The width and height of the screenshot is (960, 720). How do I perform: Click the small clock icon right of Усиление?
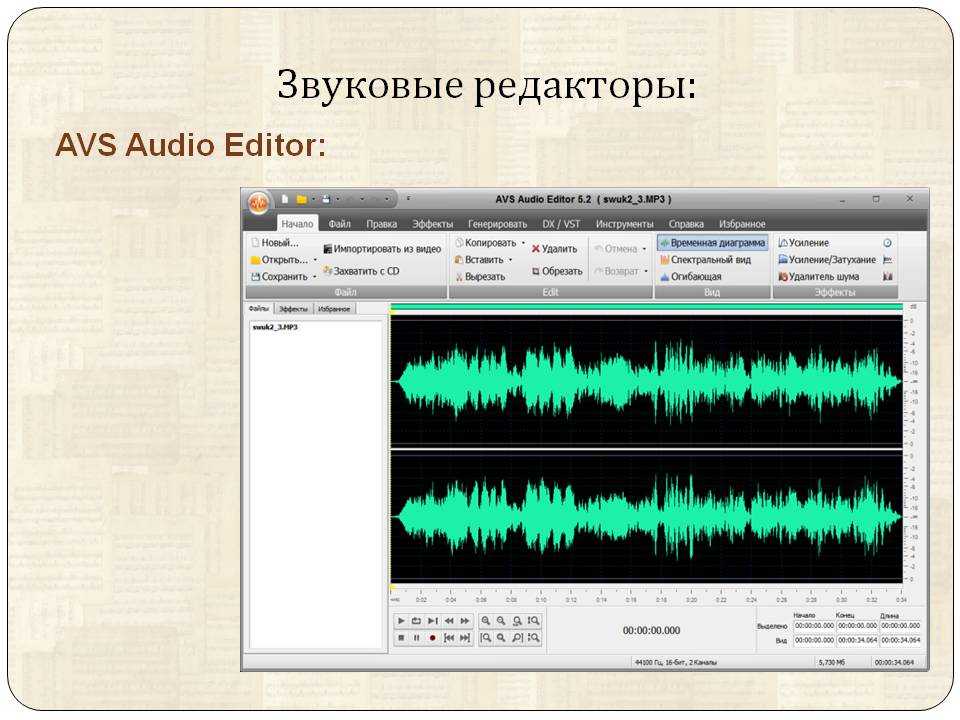pos(887,243)
